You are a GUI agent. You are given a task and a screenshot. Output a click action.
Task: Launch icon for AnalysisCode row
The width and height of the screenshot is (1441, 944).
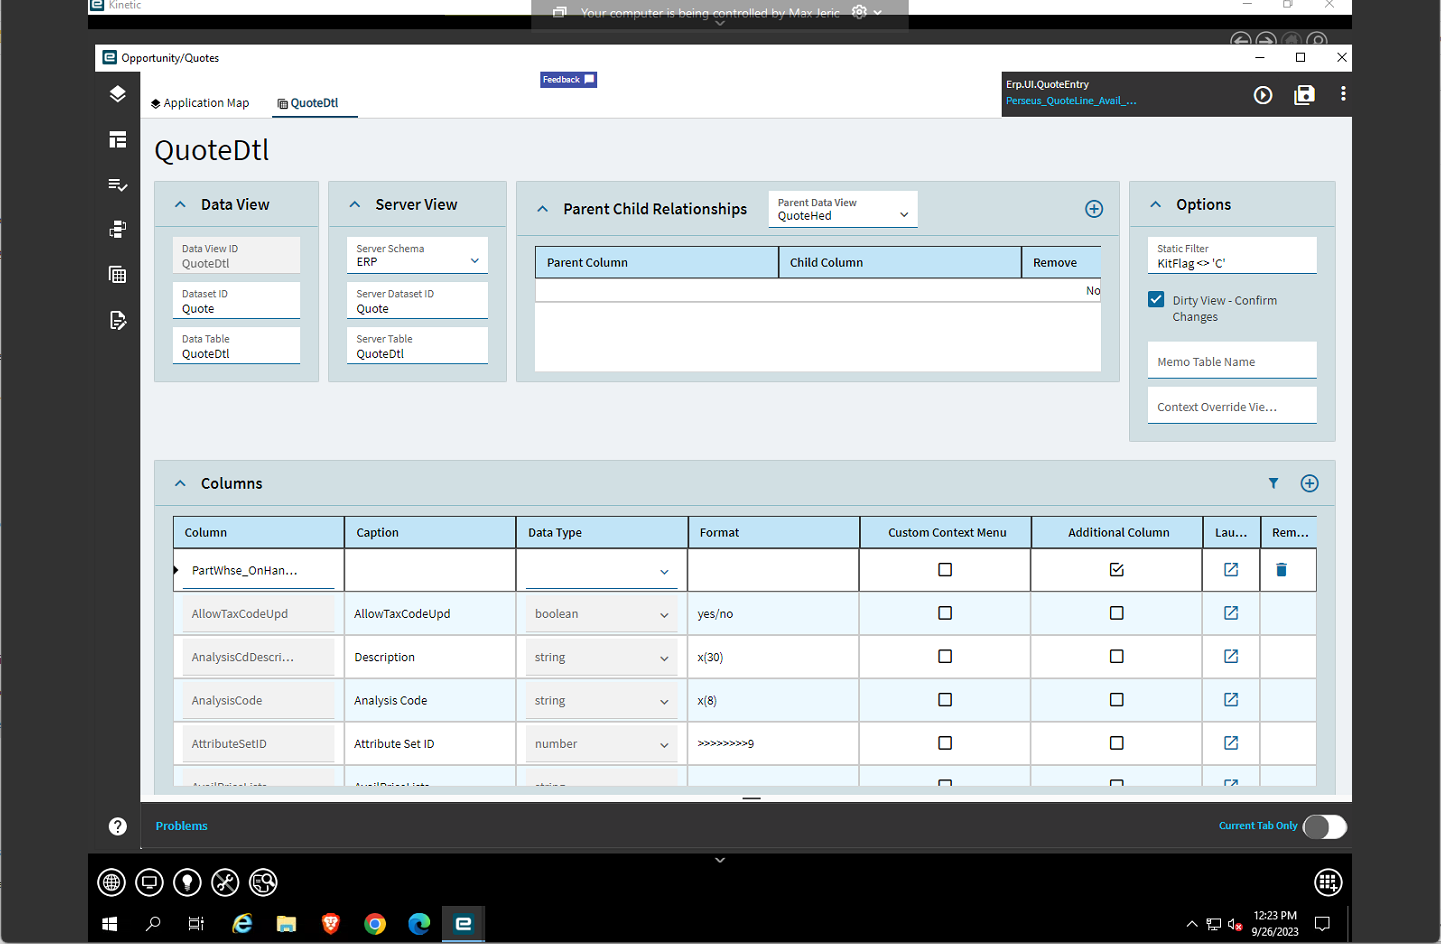click(x=1231, y=700)
